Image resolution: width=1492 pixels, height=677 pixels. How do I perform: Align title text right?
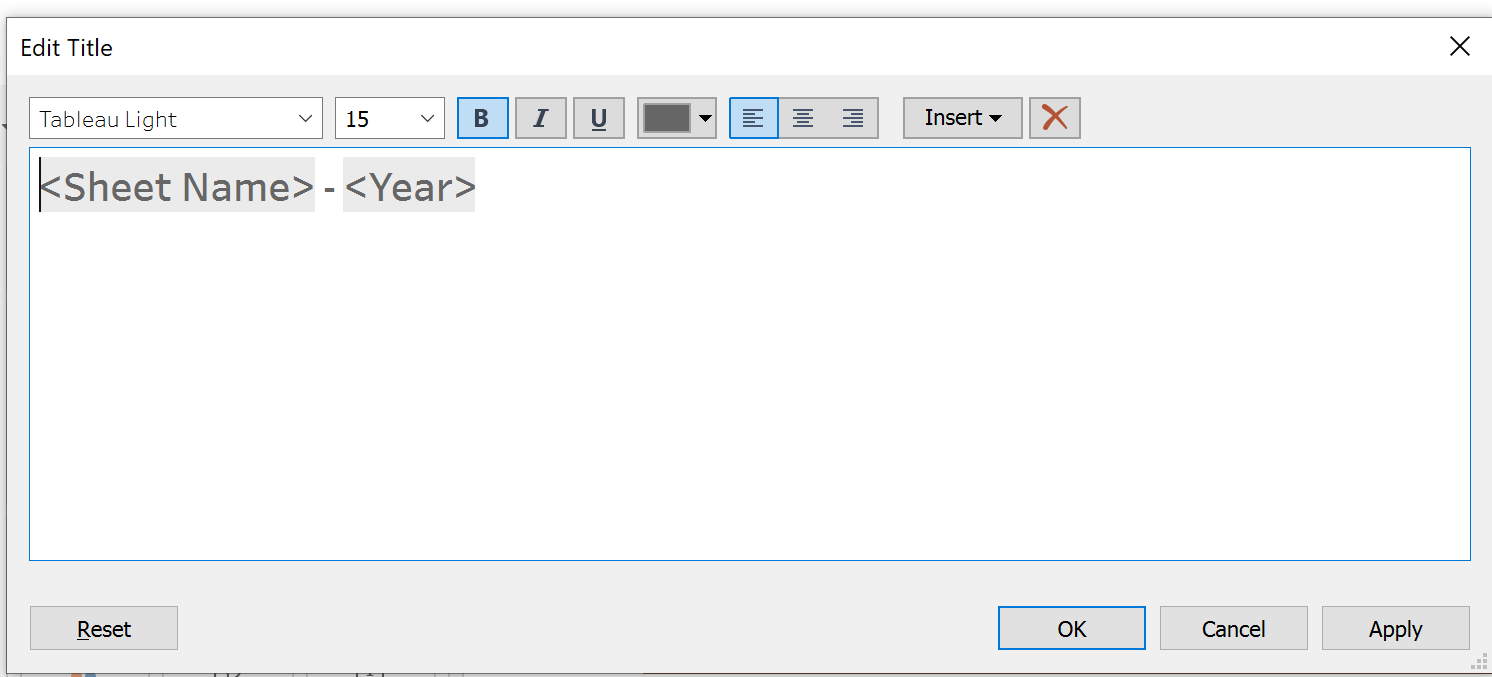click(x=853, y=118)
